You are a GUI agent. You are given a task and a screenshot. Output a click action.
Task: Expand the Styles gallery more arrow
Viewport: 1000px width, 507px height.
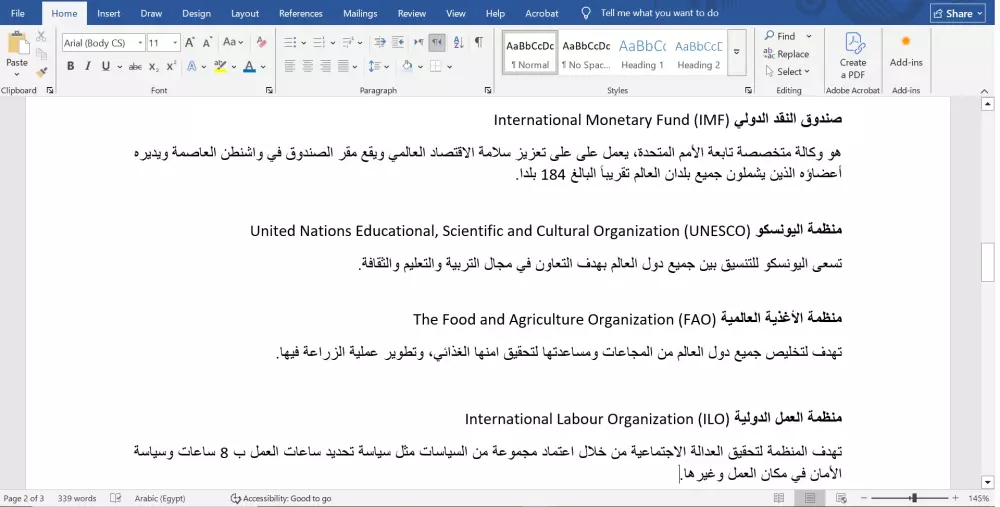click(x=737, y=52)
